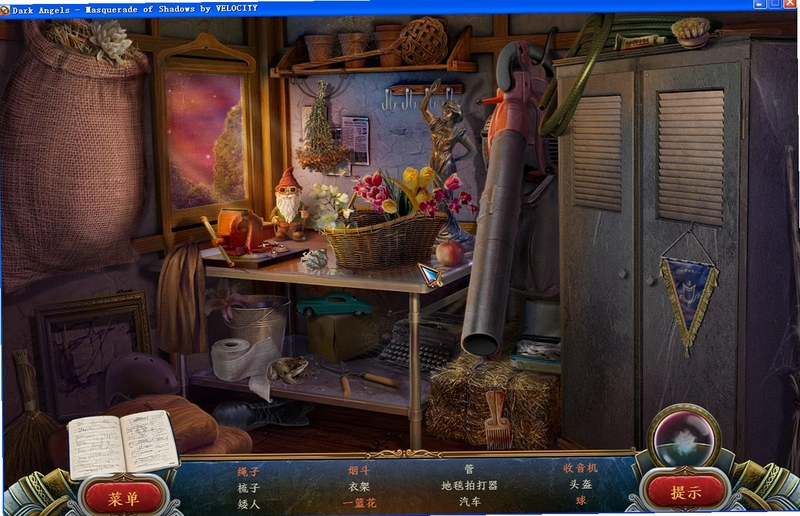Click the word 矮人 in the list
Screen dimensions: 800x516
click(x=248, y=504)
